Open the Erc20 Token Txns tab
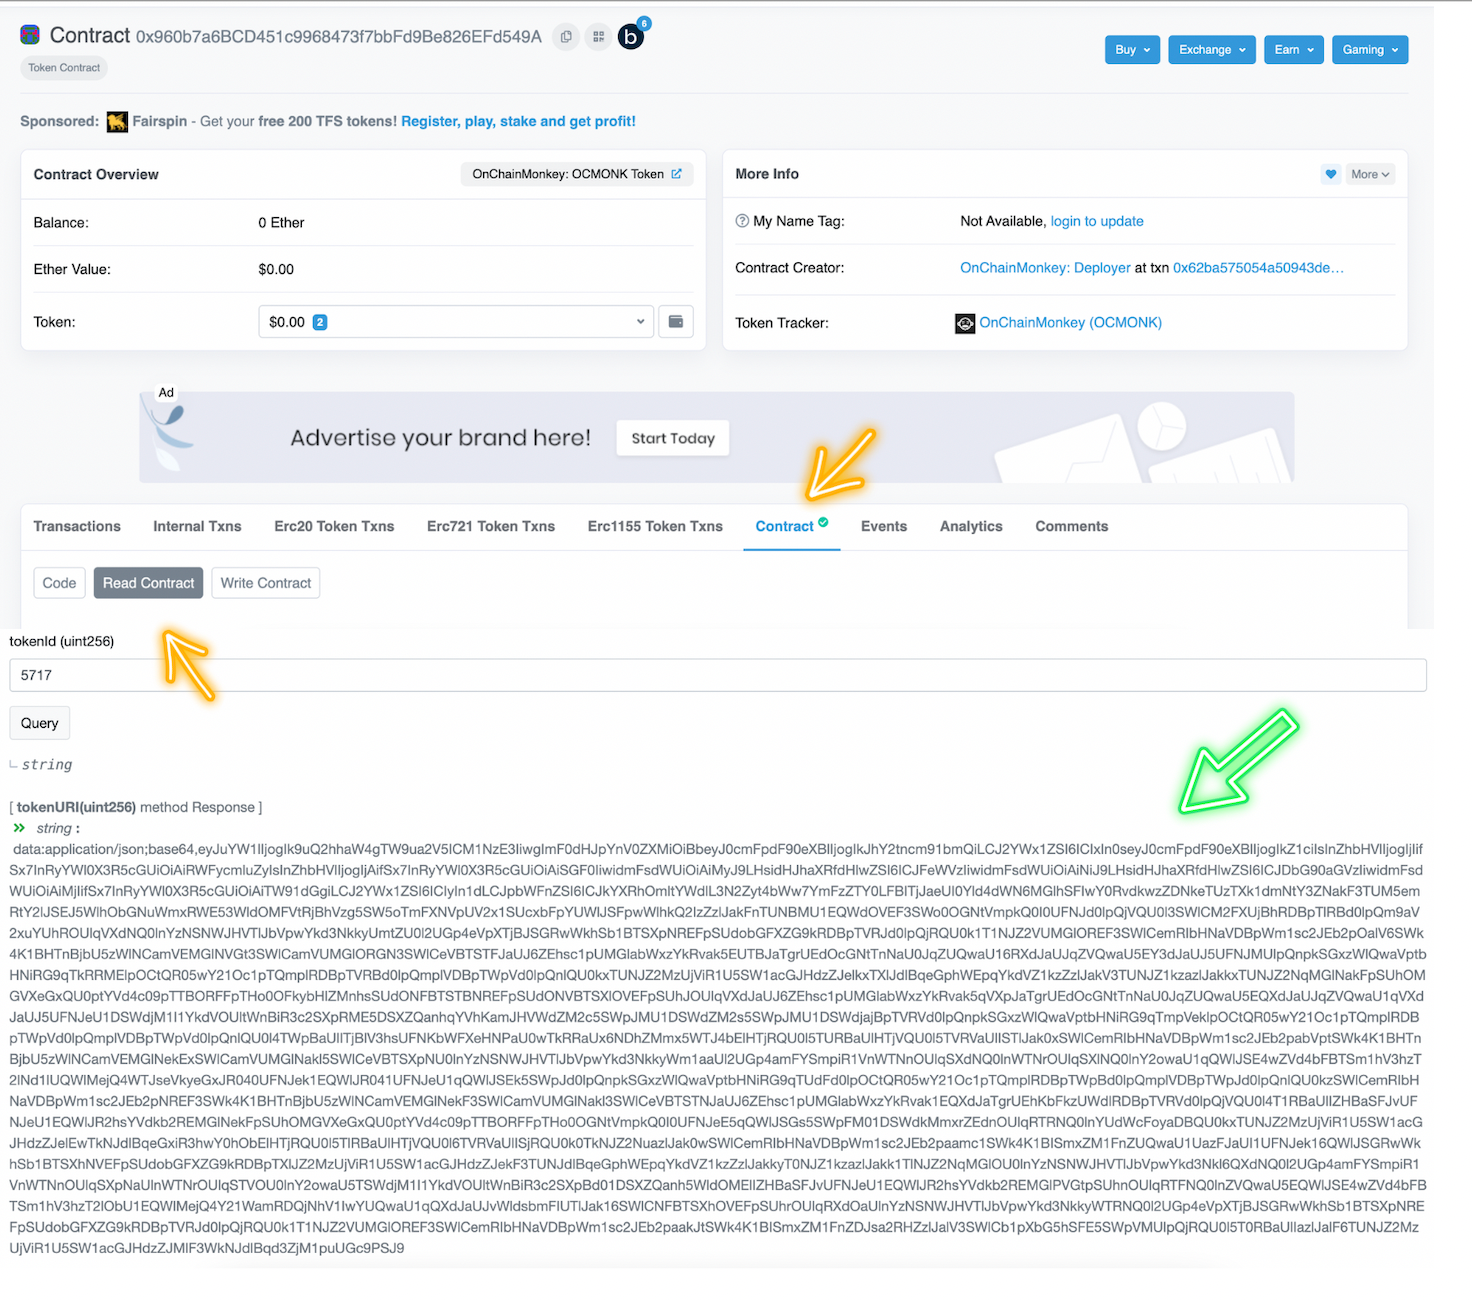 (334, 526)
